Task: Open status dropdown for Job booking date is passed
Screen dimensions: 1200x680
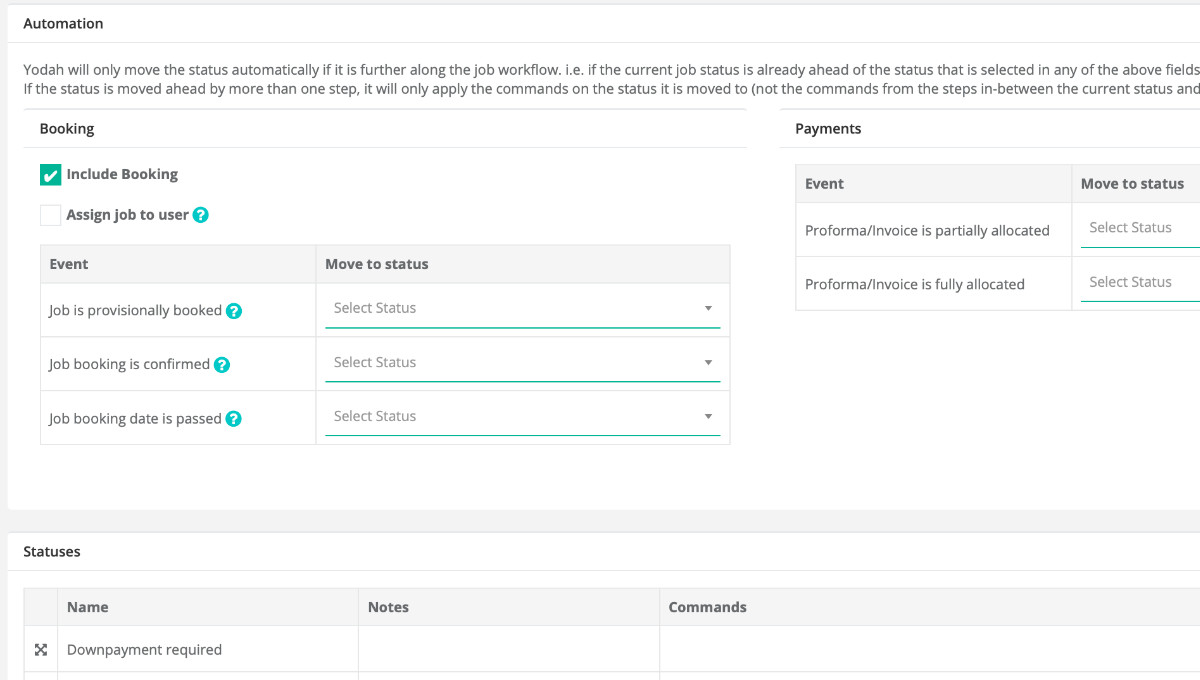Action: point(522,417)
